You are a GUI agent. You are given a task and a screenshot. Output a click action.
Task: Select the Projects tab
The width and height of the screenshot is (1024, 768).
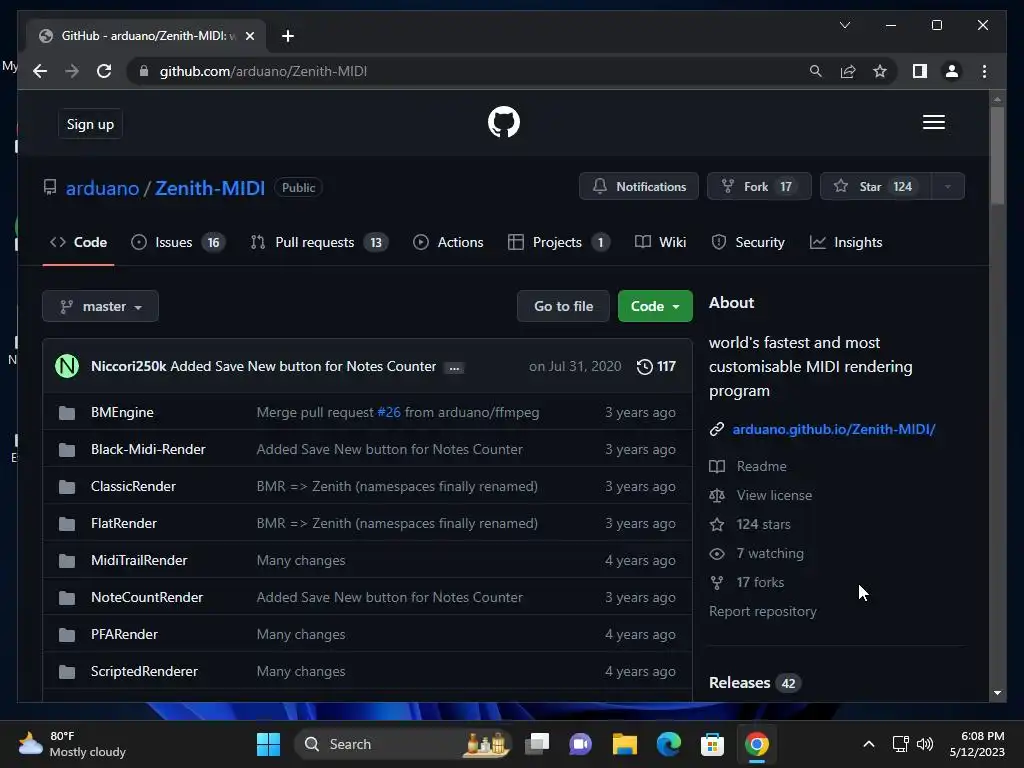558,242
